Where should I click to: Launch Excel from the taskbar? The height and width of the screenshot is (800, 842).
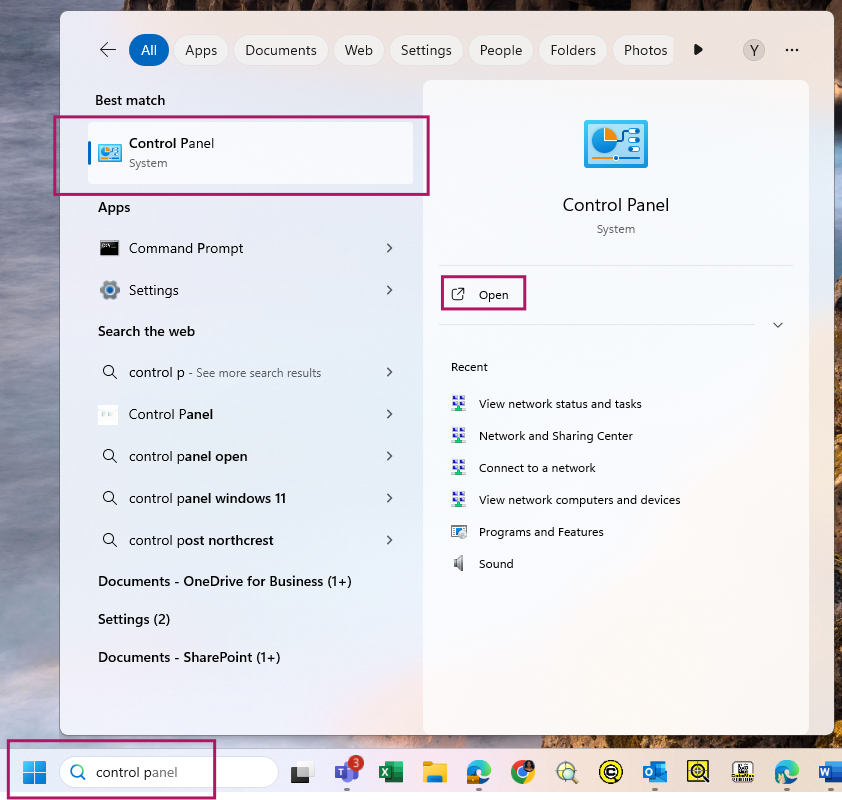[390, 772]
